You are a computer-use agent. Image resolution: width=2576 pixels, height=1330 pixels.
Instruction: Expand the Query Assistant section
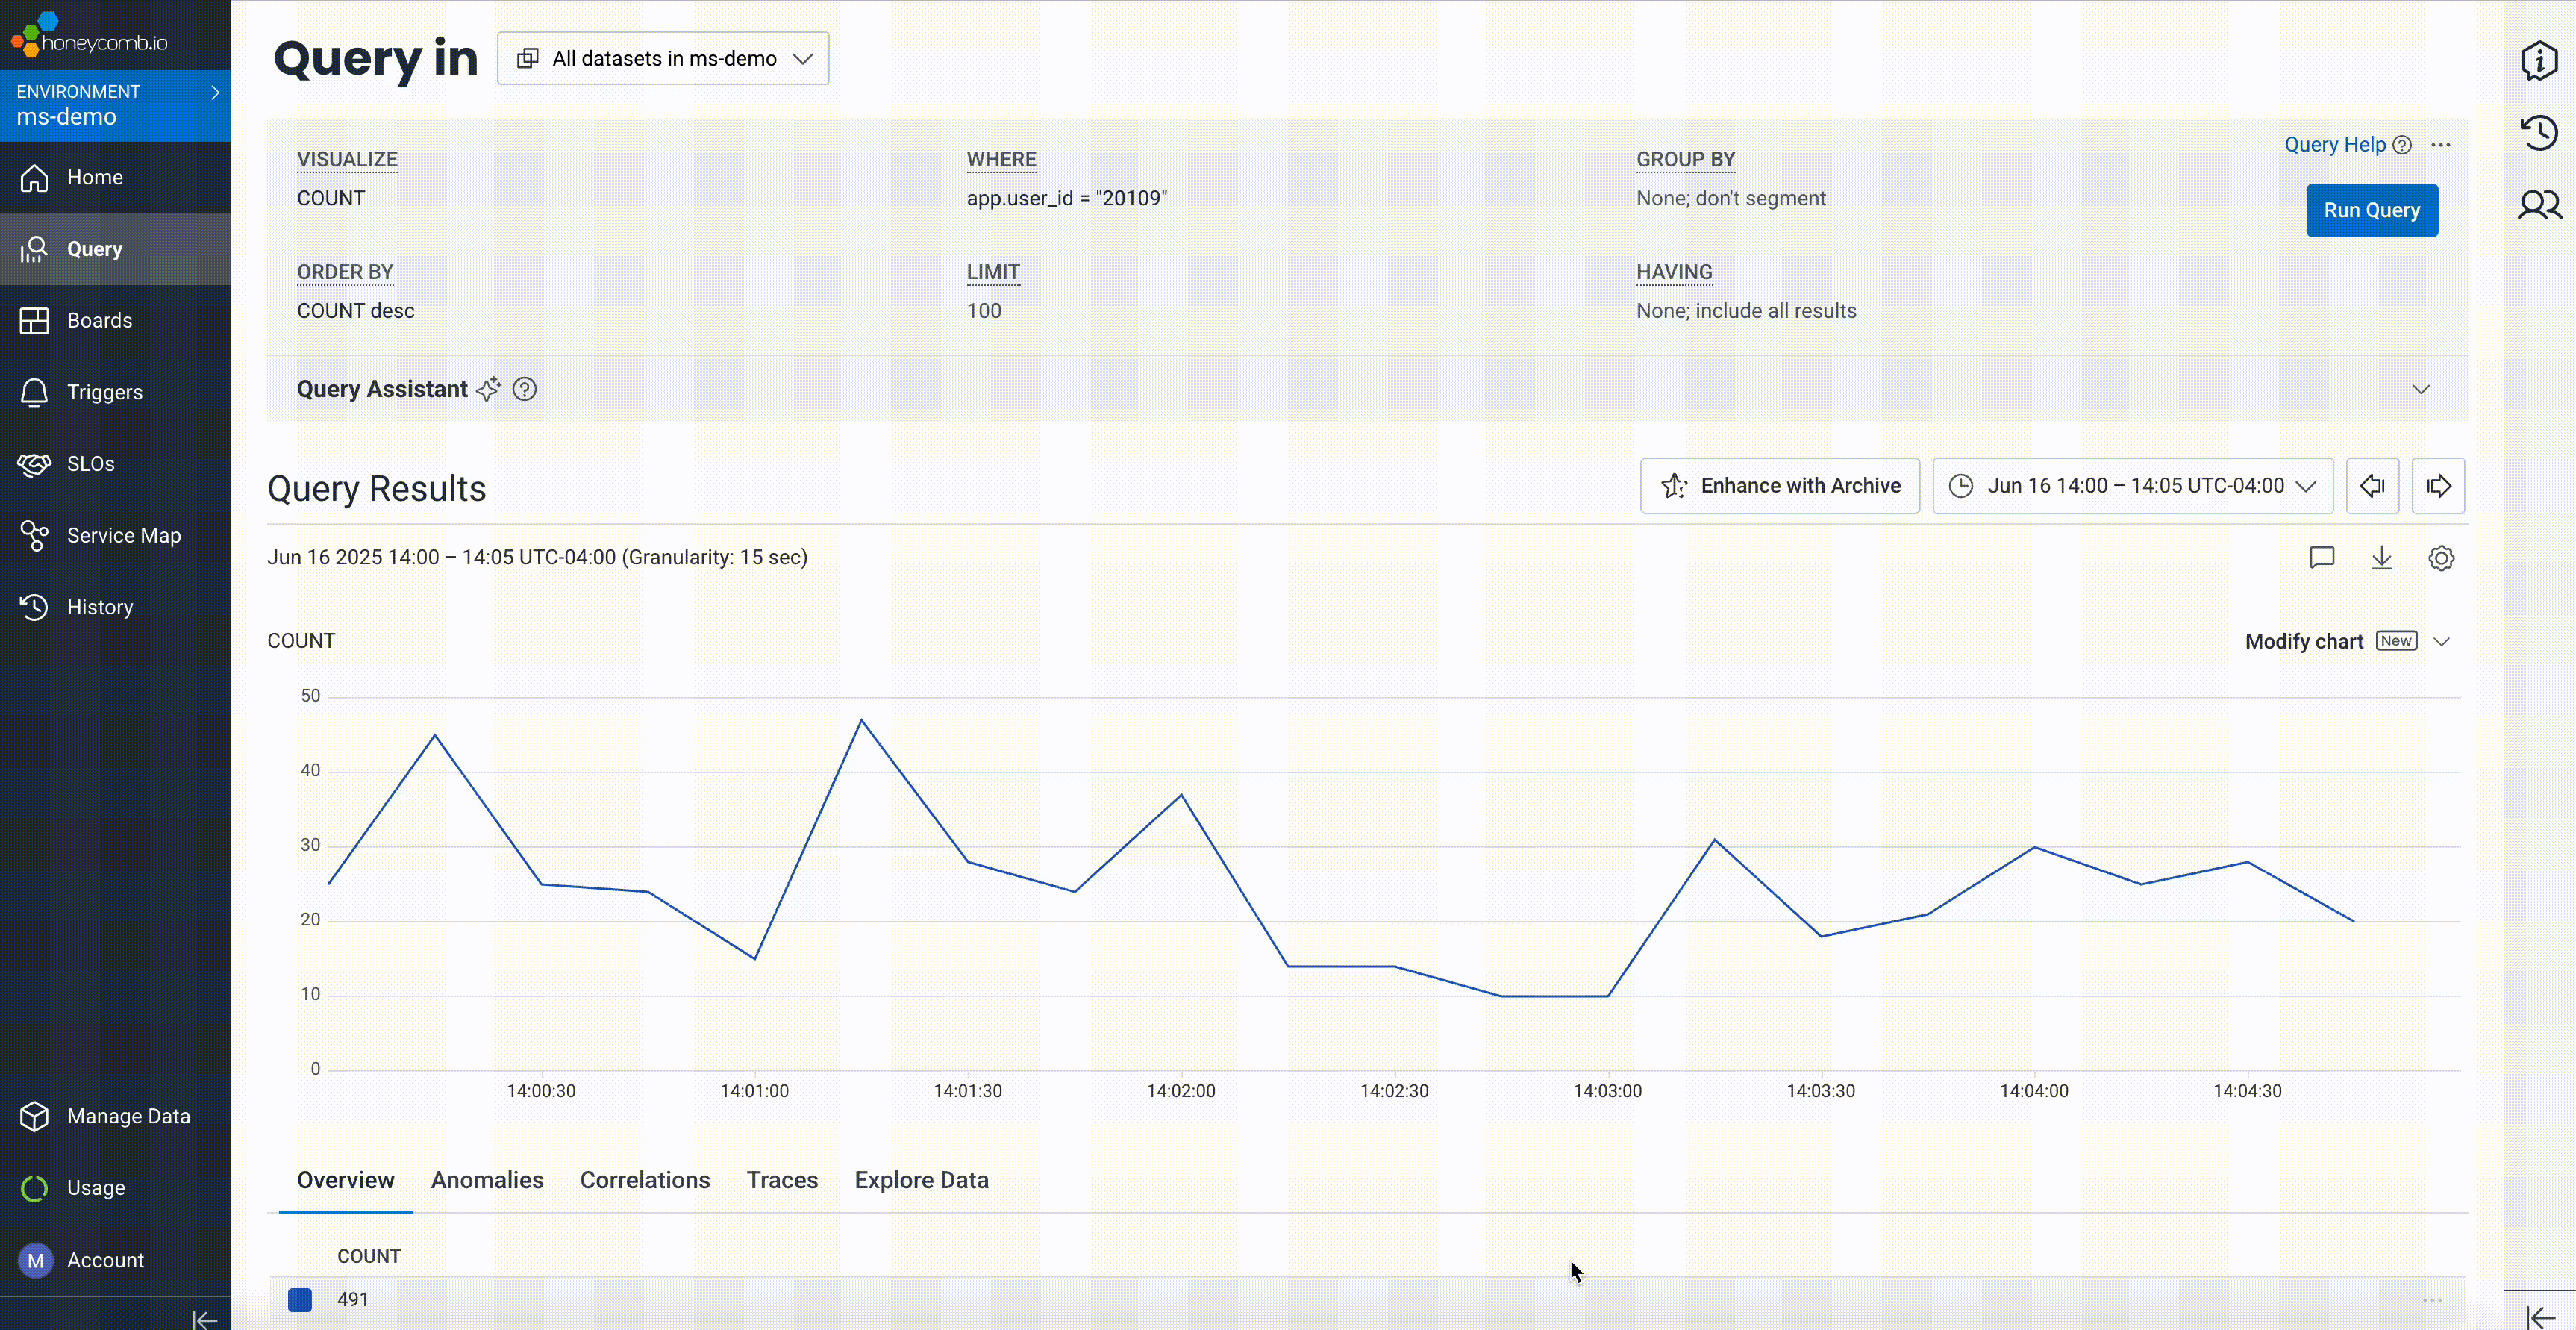(2420, 389)
